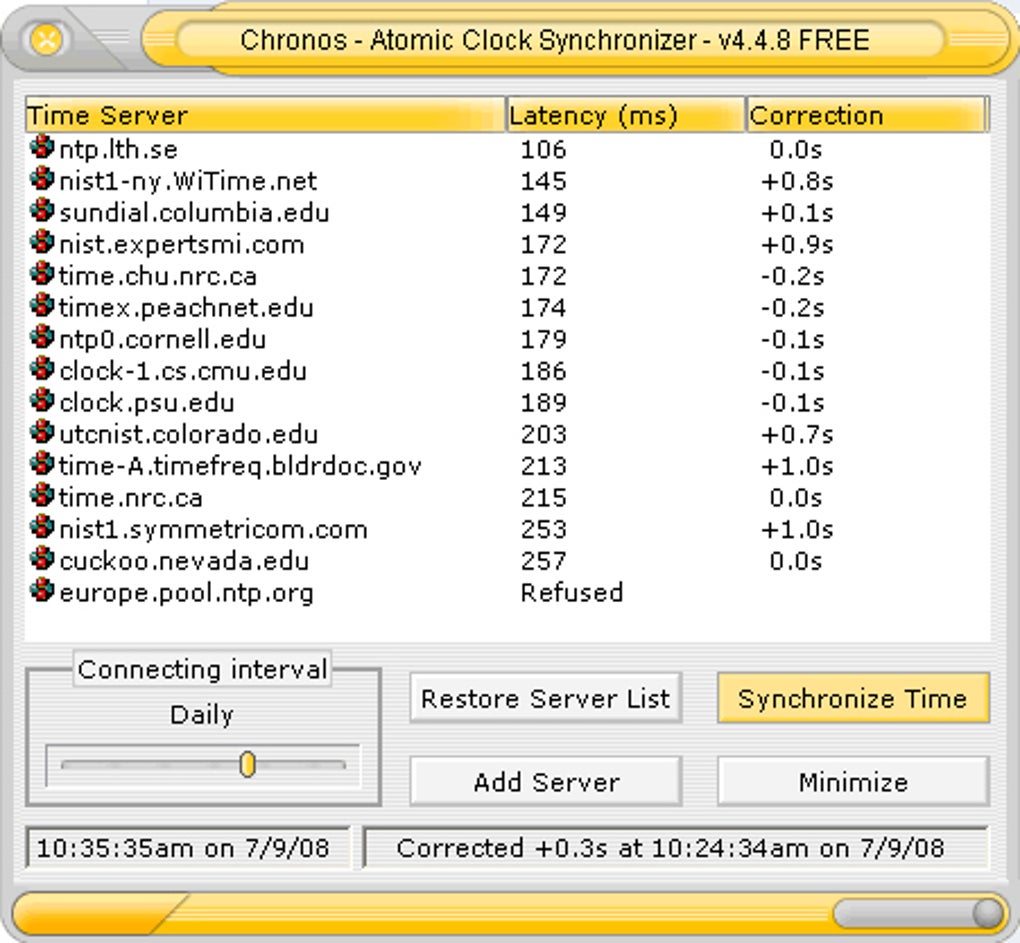
Task: Click the 'Corrected +0.3s' status field
Action: click(x=676, y=847)
